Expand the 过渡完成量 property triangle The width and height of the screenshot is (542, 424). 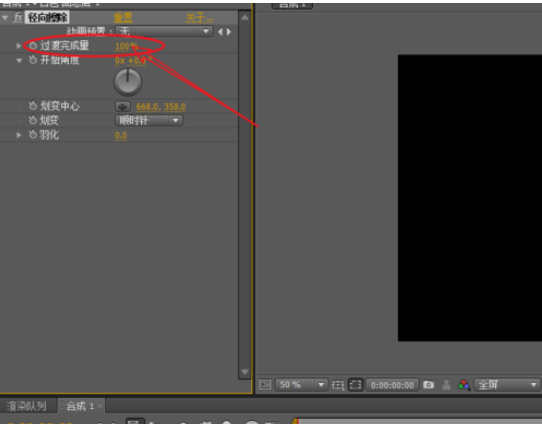18,46
